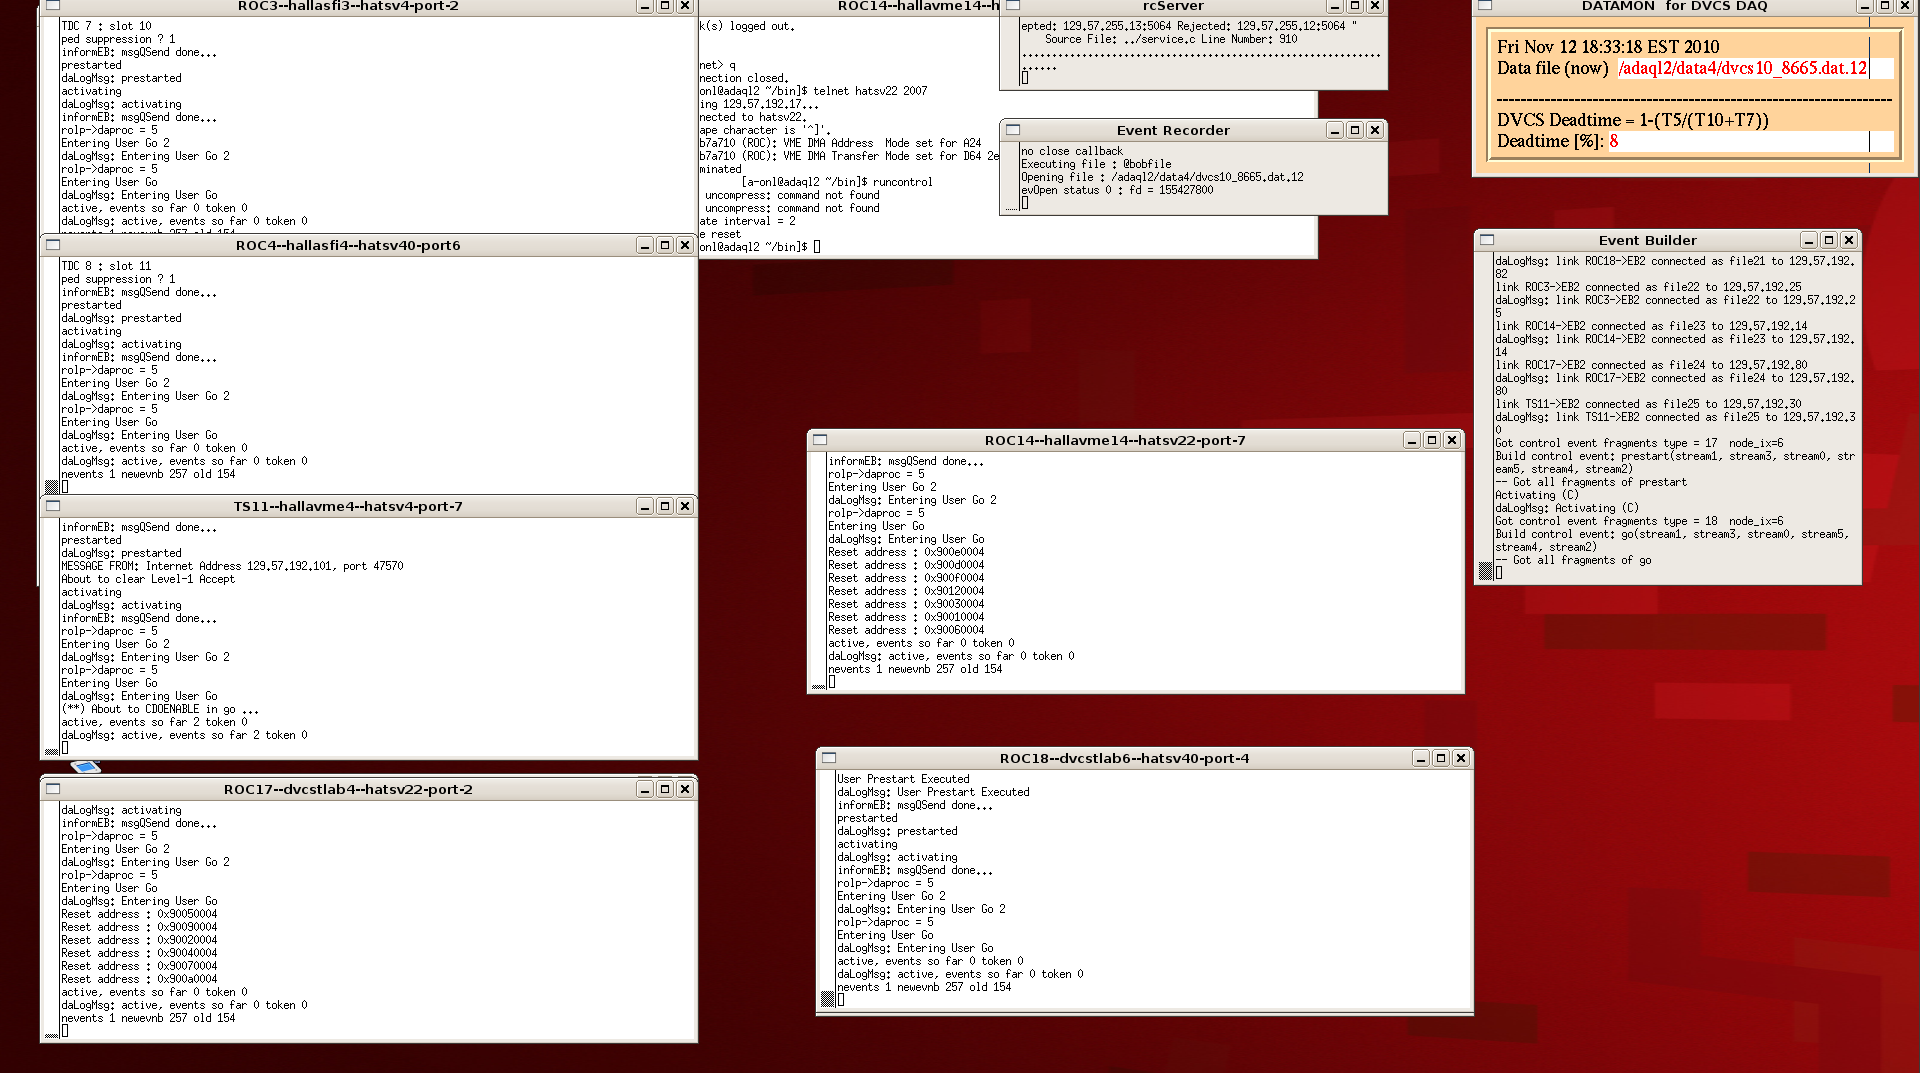Click line 'About to clear Level-1 Accept' in TS11
The height and width of the screenshot is (1073, 1920).
click(x=148, y=579)
